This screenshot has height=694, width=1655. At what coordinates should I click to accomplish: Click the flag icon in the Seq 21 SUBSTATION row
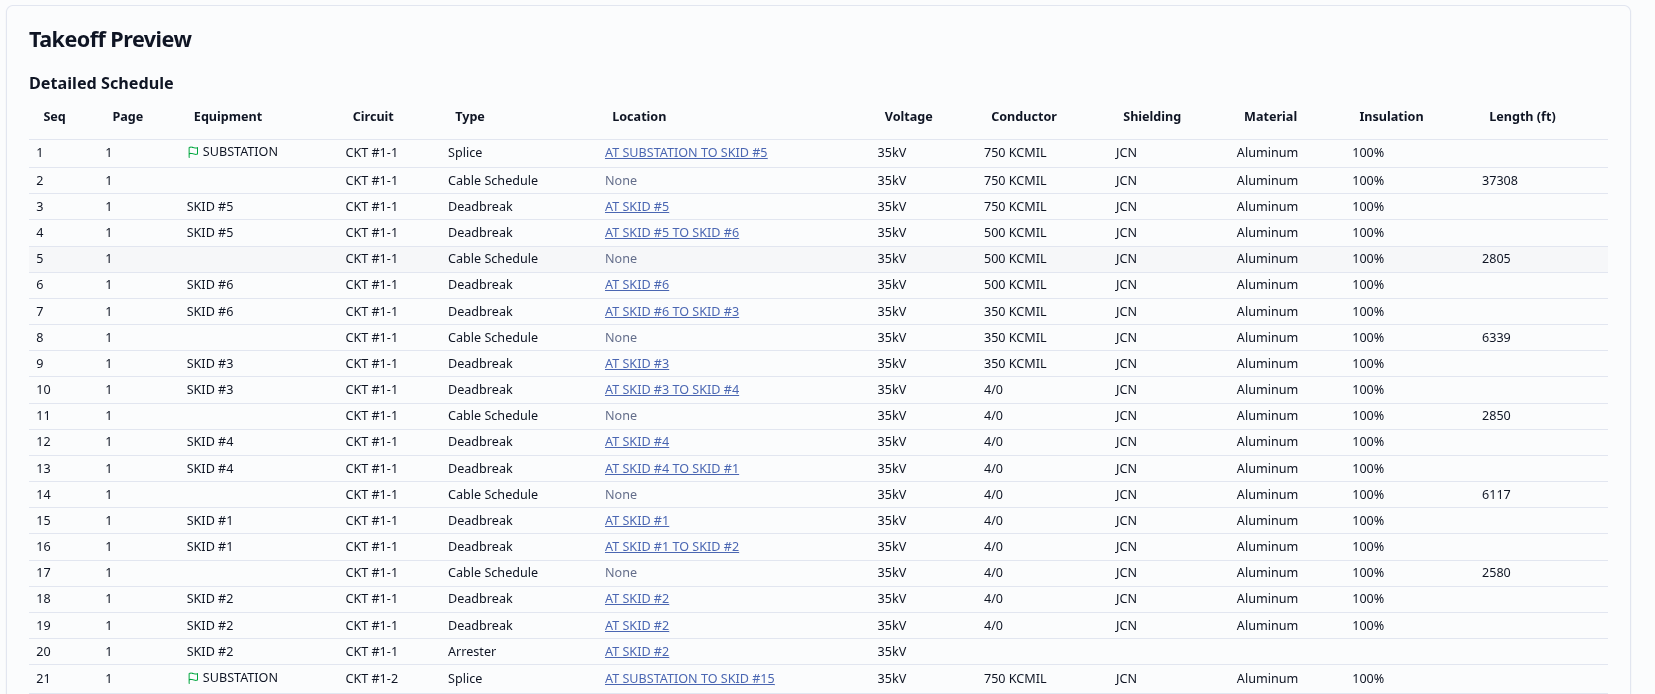(x=193, y=678)
